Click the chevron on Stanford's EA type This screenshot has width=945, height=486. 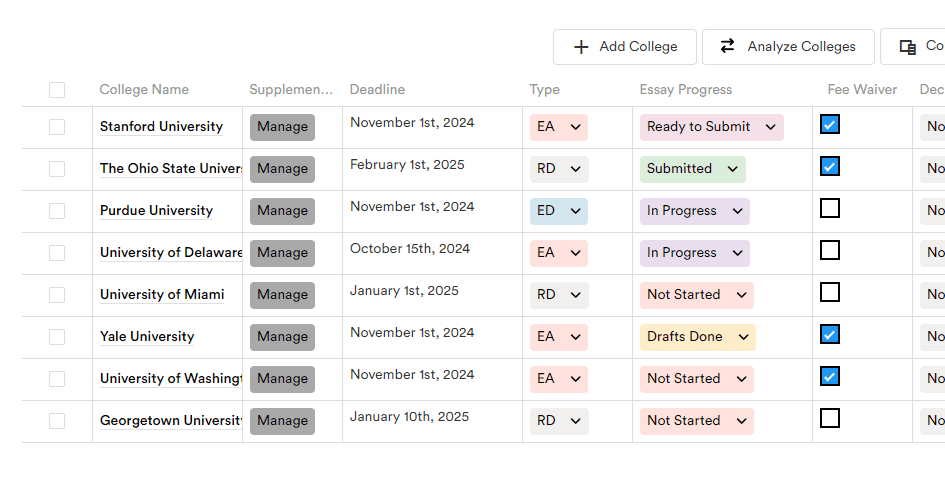[x=576, y=127]
